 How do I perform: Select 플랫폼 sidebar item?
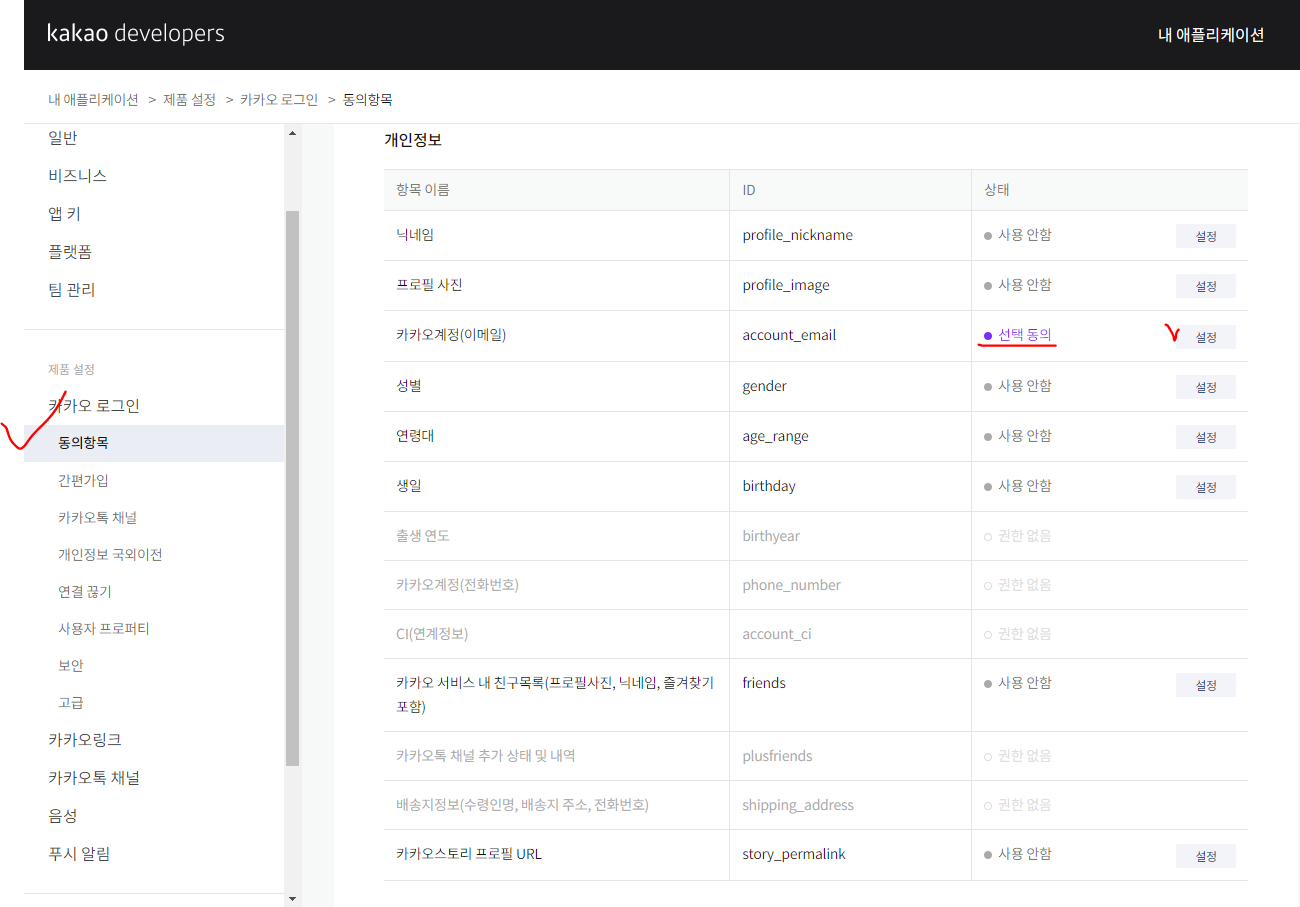70,252
